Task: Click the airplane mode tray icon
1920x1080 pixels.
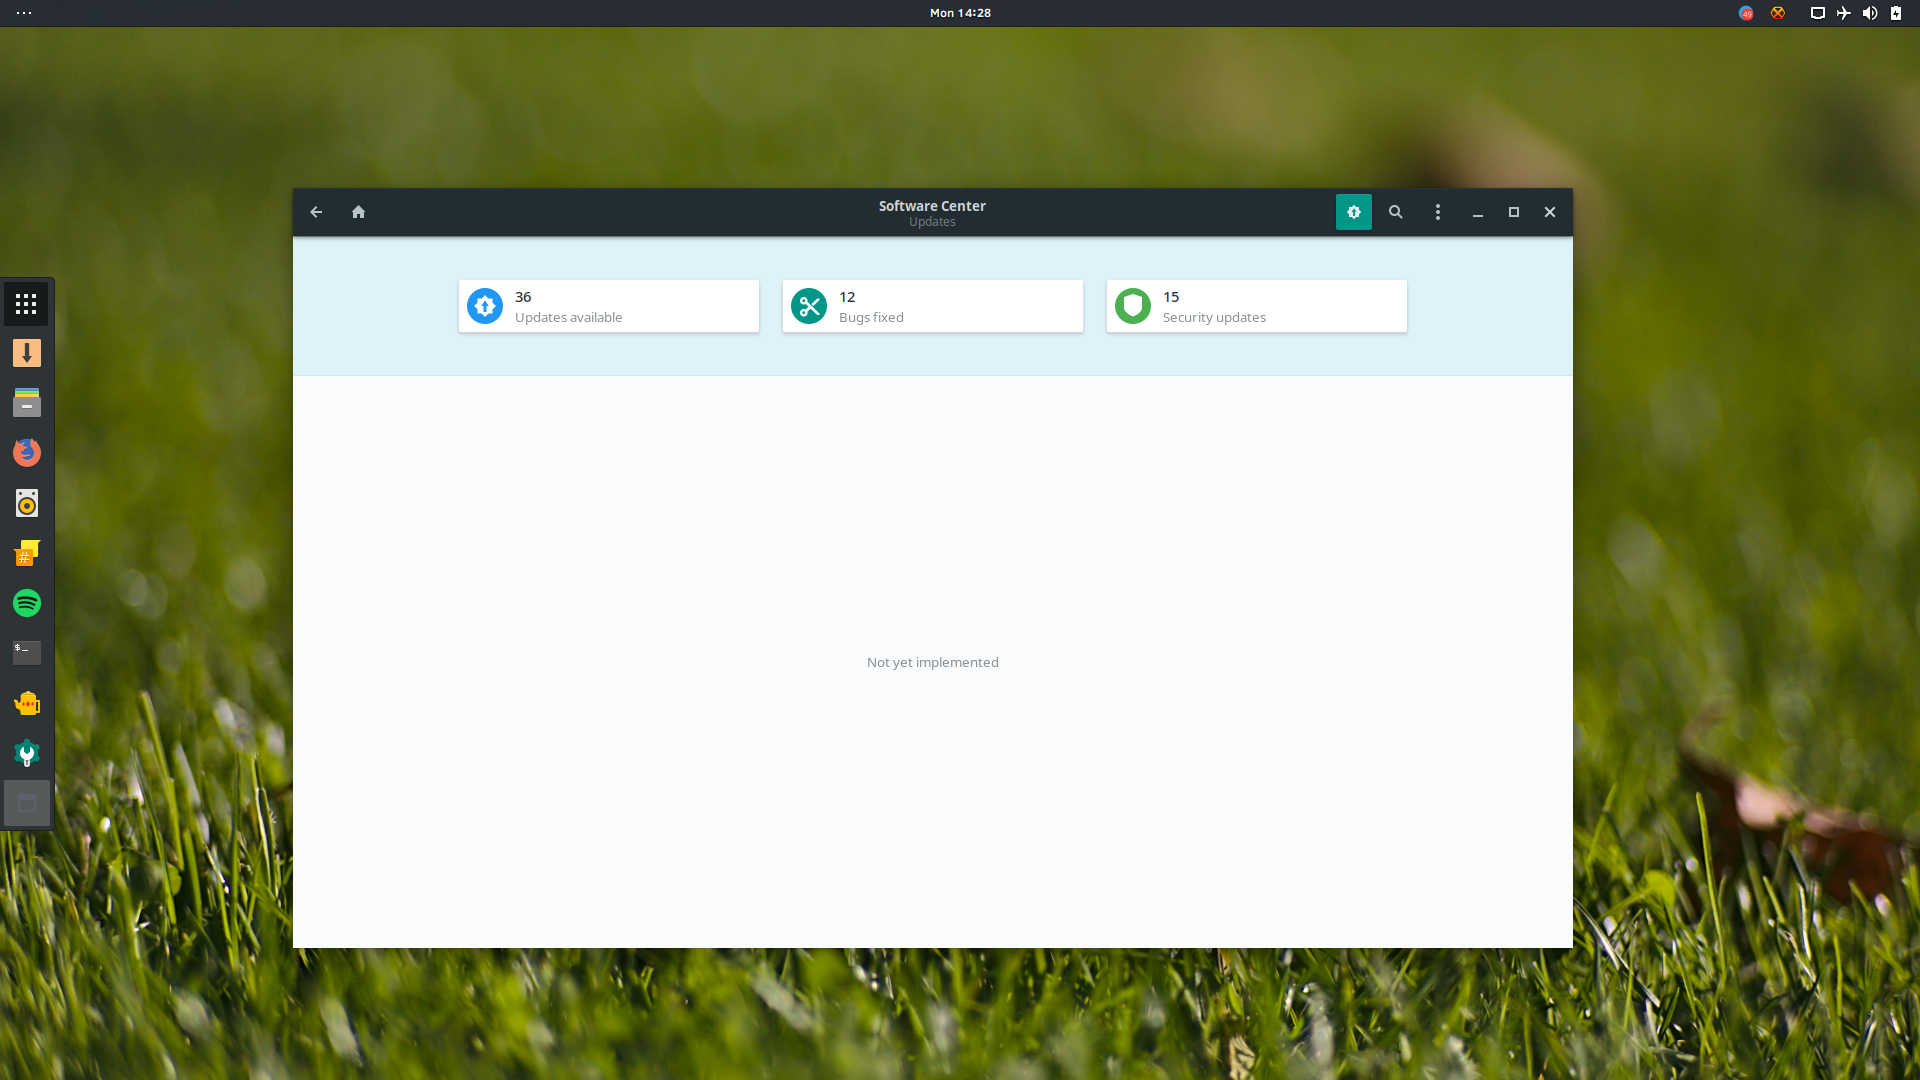Action: (1844, 13)
